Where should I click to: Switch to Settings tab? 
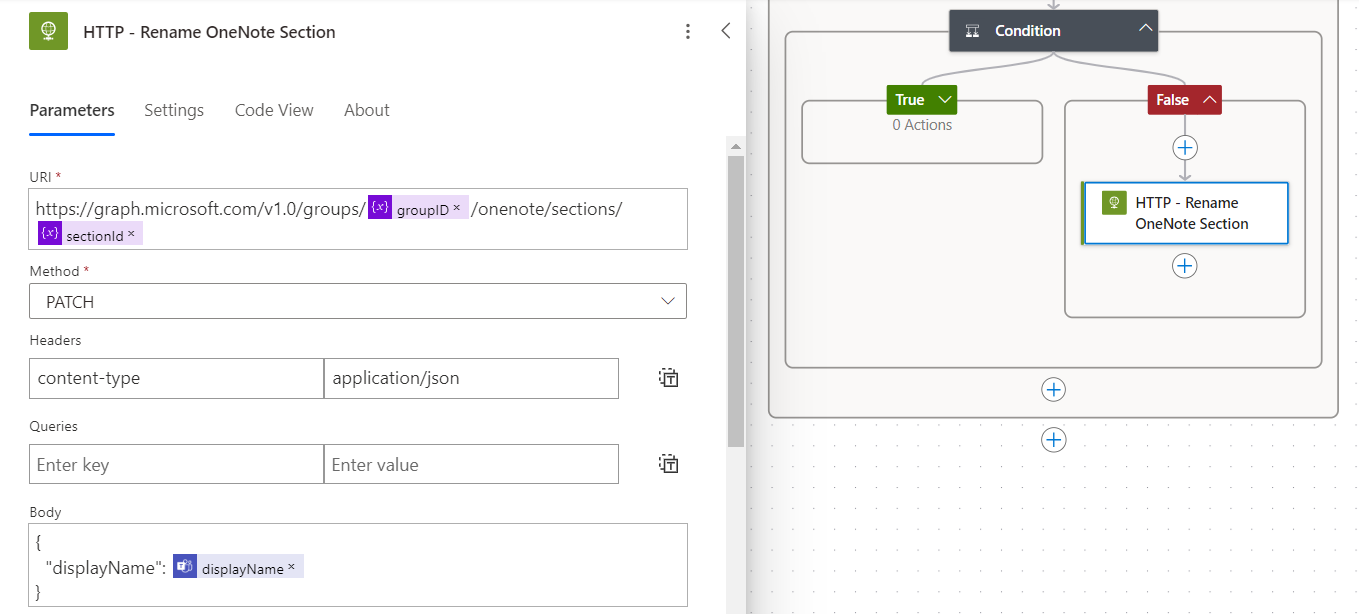[x=174, y=110]
